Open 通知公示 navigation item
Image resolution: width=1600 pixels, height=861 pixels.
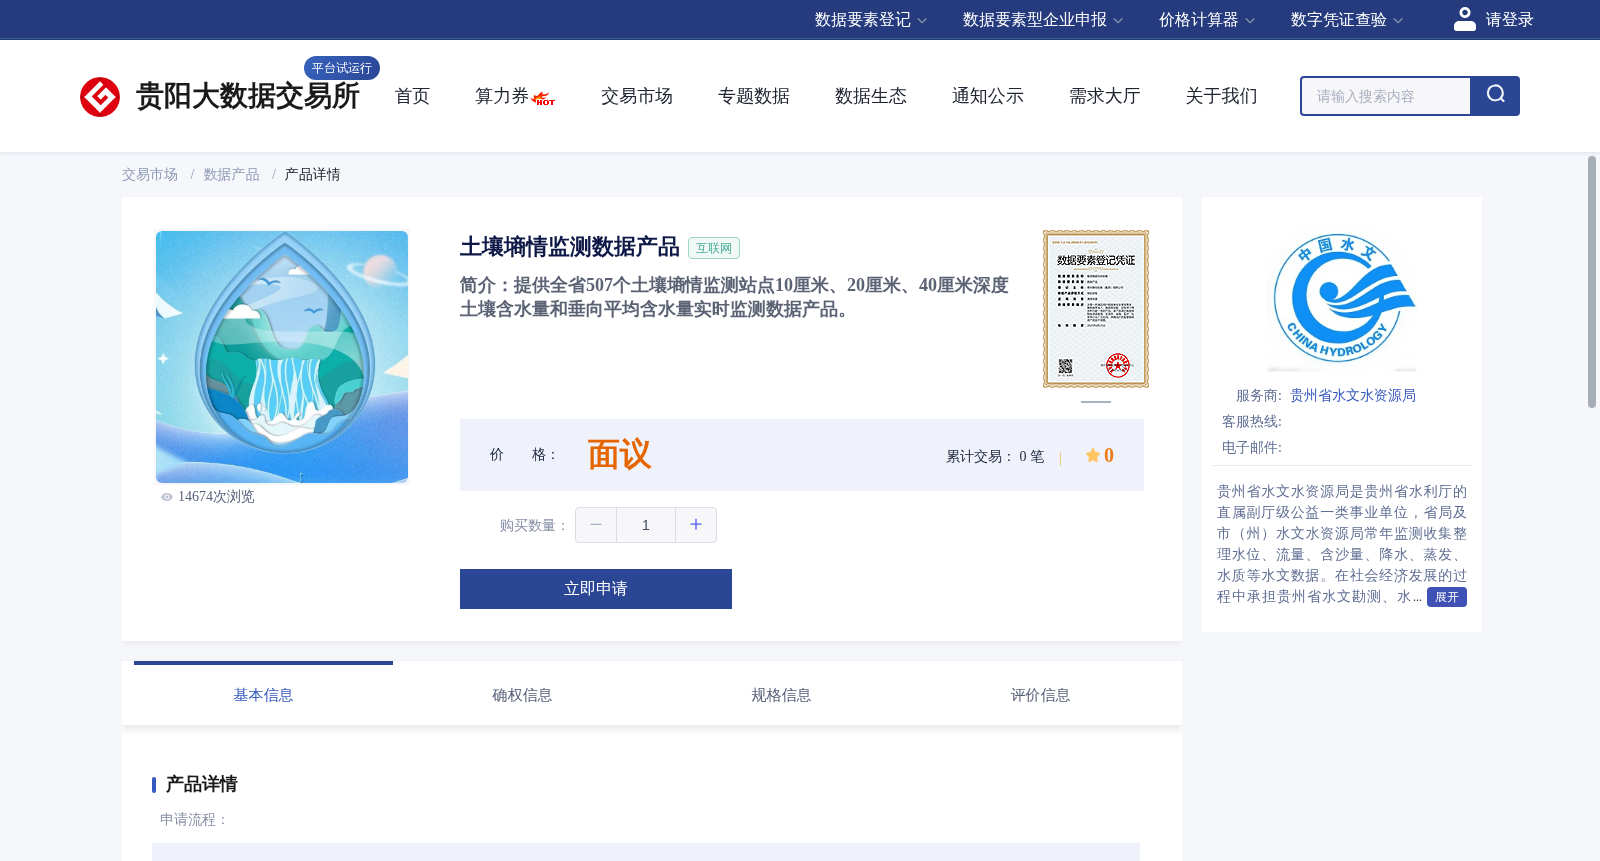(988, 96)
